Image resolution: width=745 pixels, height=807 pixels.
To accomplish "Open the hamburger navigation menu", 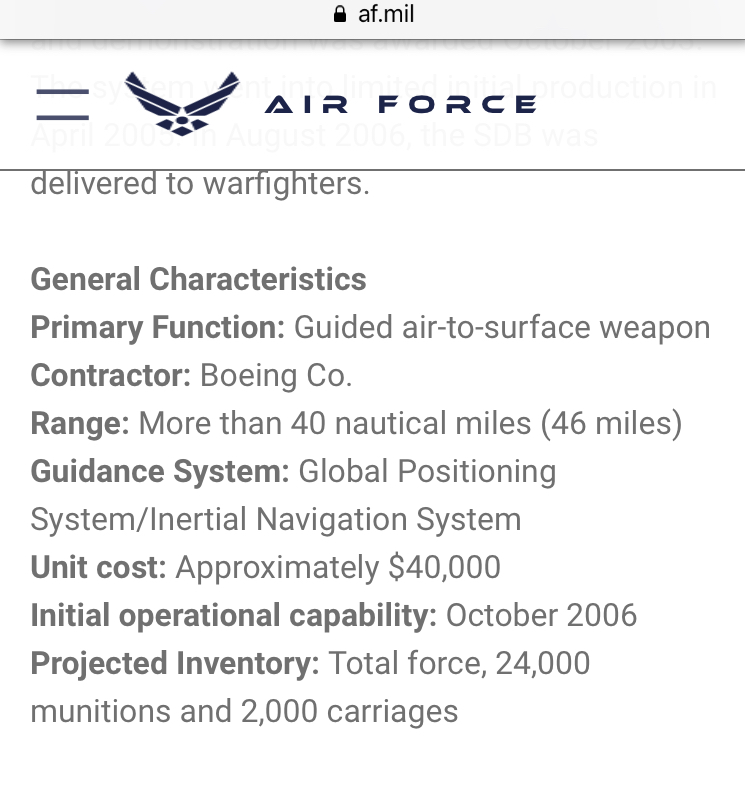I will coord(62,104).
